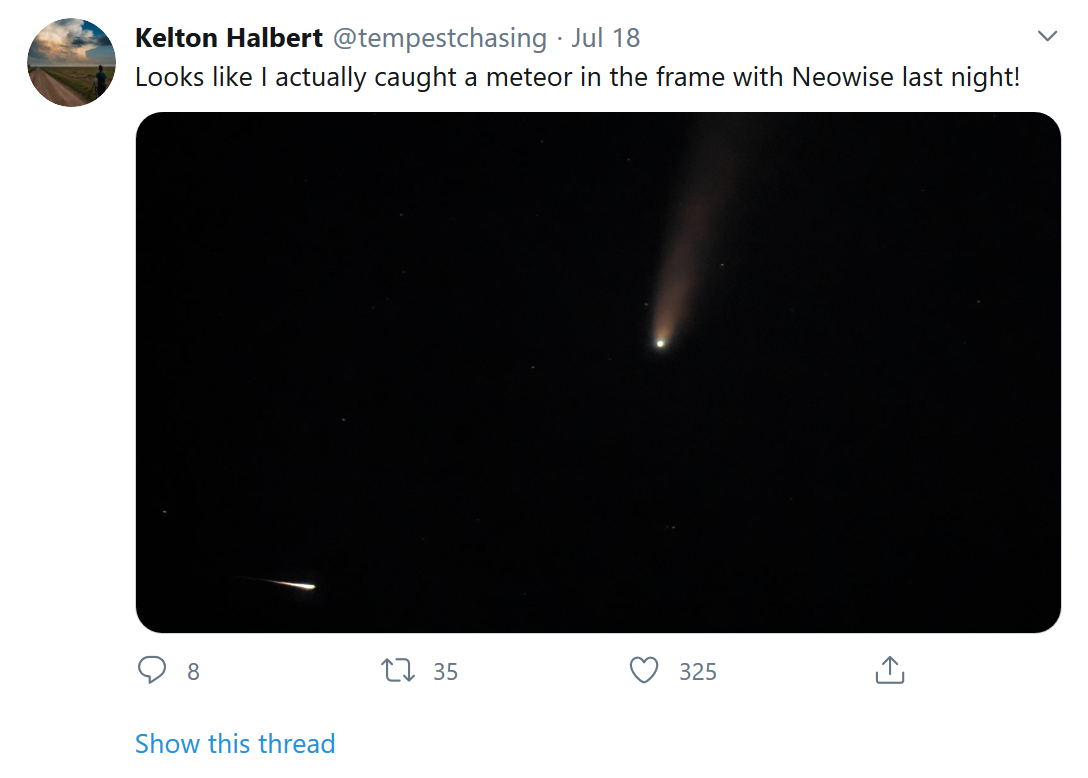Expand the tweet options chevron
Image resolution: width=1088 pixels, height=778 pixels.
coord(1047,37)
